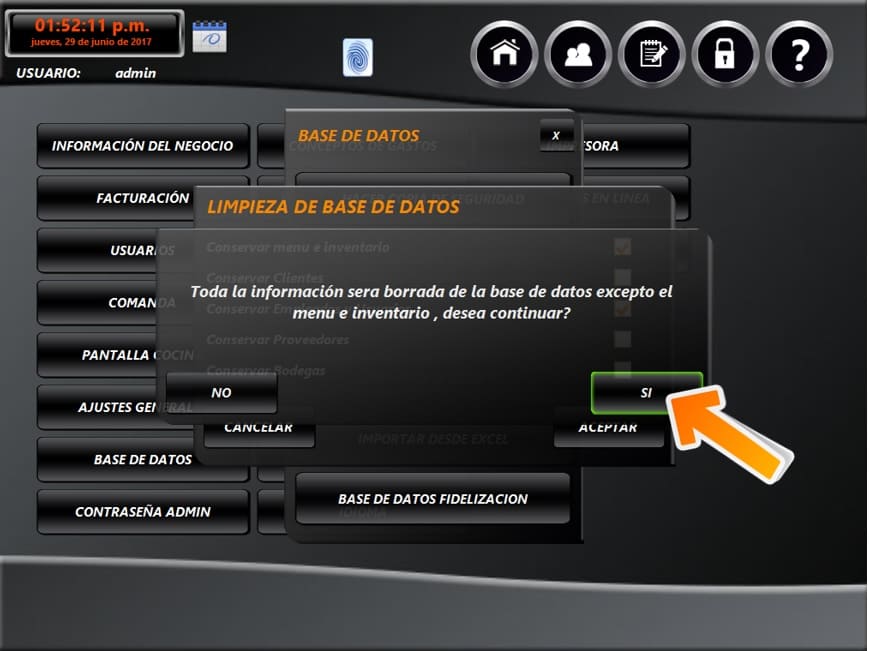Toggle the Conservar Bodegas checkbox
Screen dimensions: 869x651
622,368
